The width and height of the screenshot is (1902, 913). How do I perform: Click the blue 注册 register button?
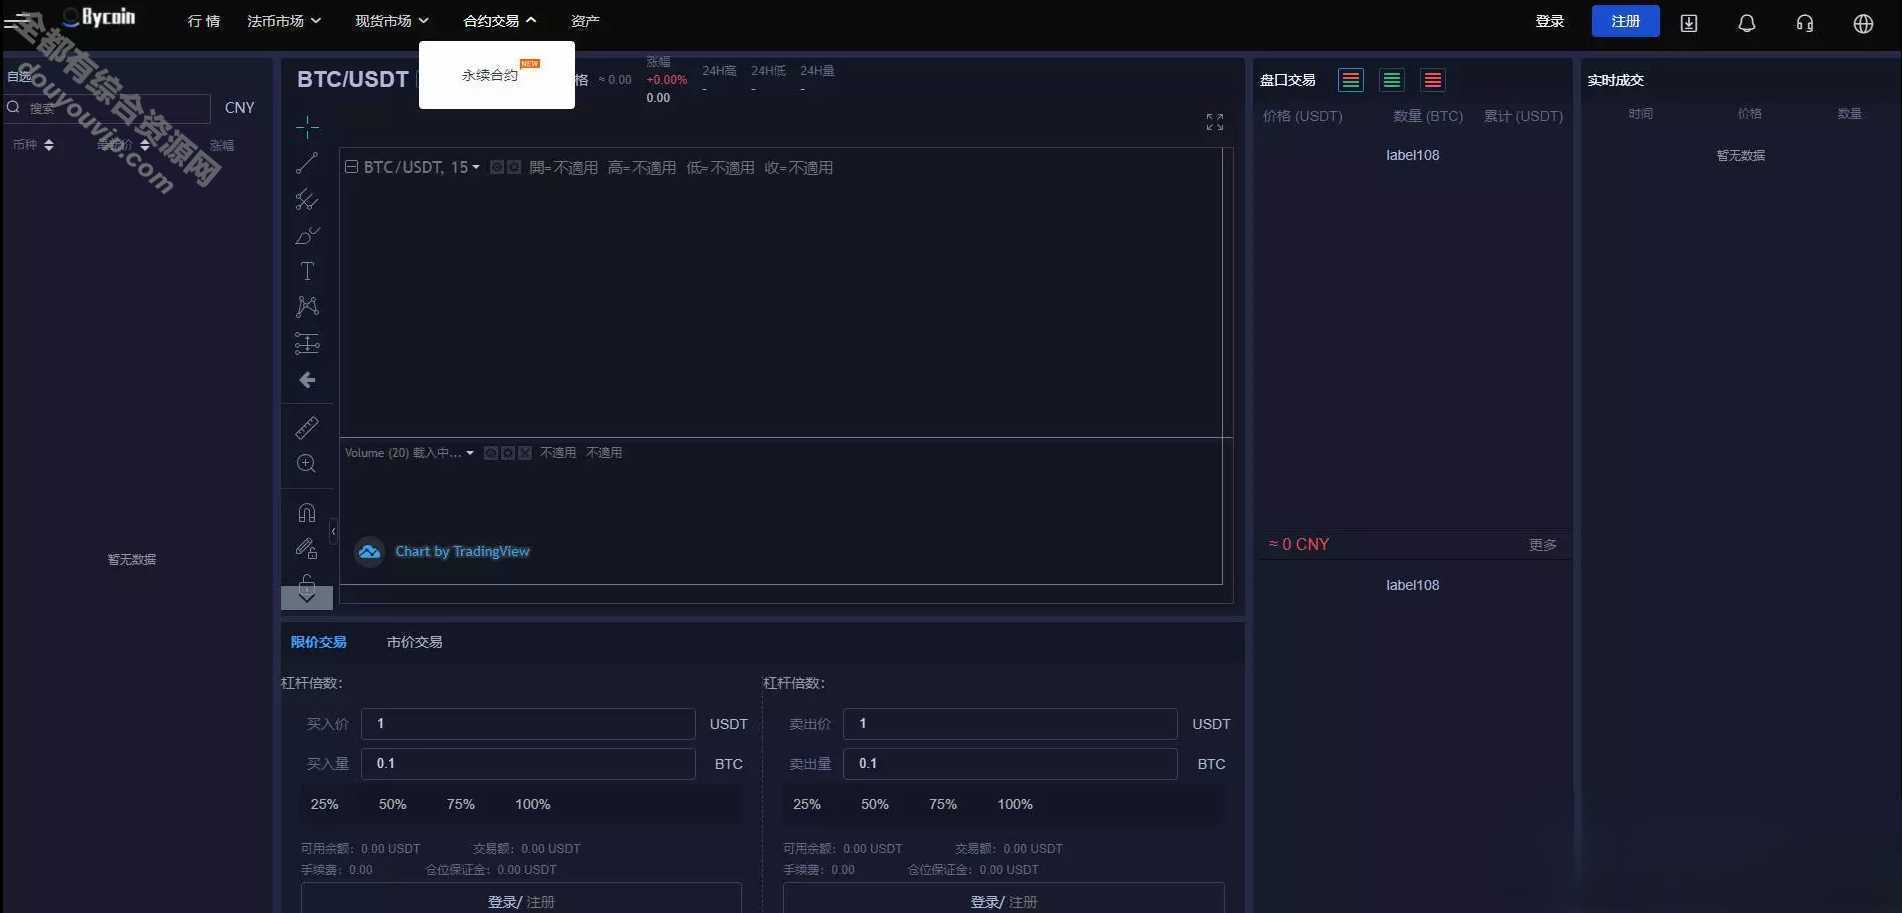(x=1626, y=21)
